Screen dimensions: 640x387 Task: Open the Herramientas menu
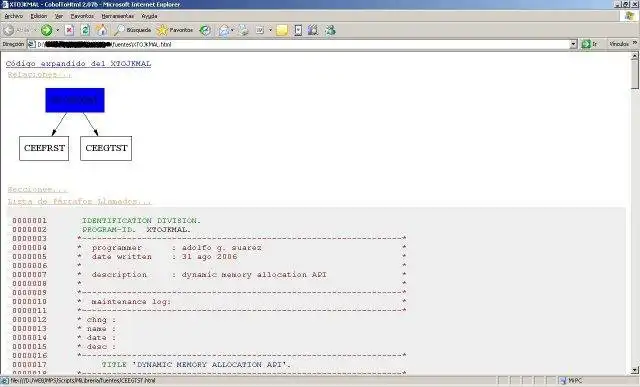pos(118,16)
